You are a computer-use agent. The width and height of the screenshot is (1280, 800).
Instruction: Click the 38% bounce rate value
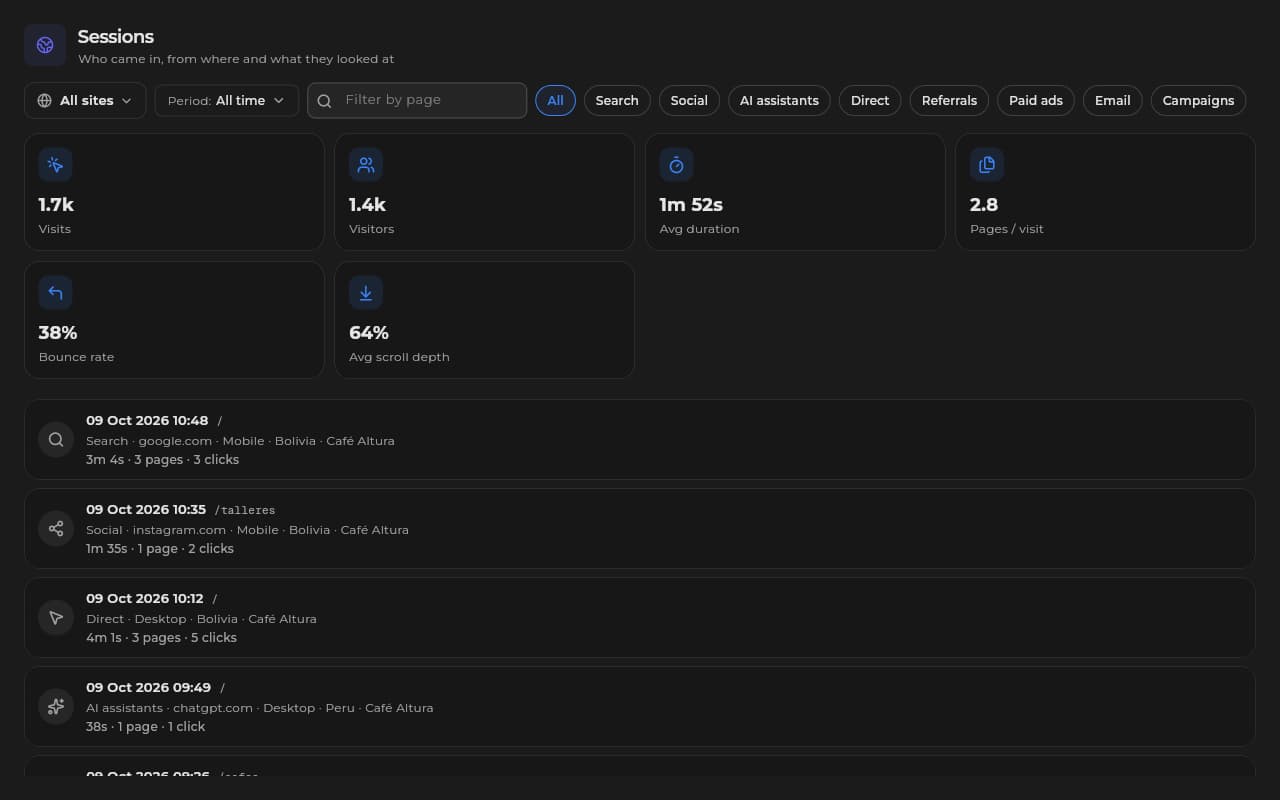pos(58,332)
